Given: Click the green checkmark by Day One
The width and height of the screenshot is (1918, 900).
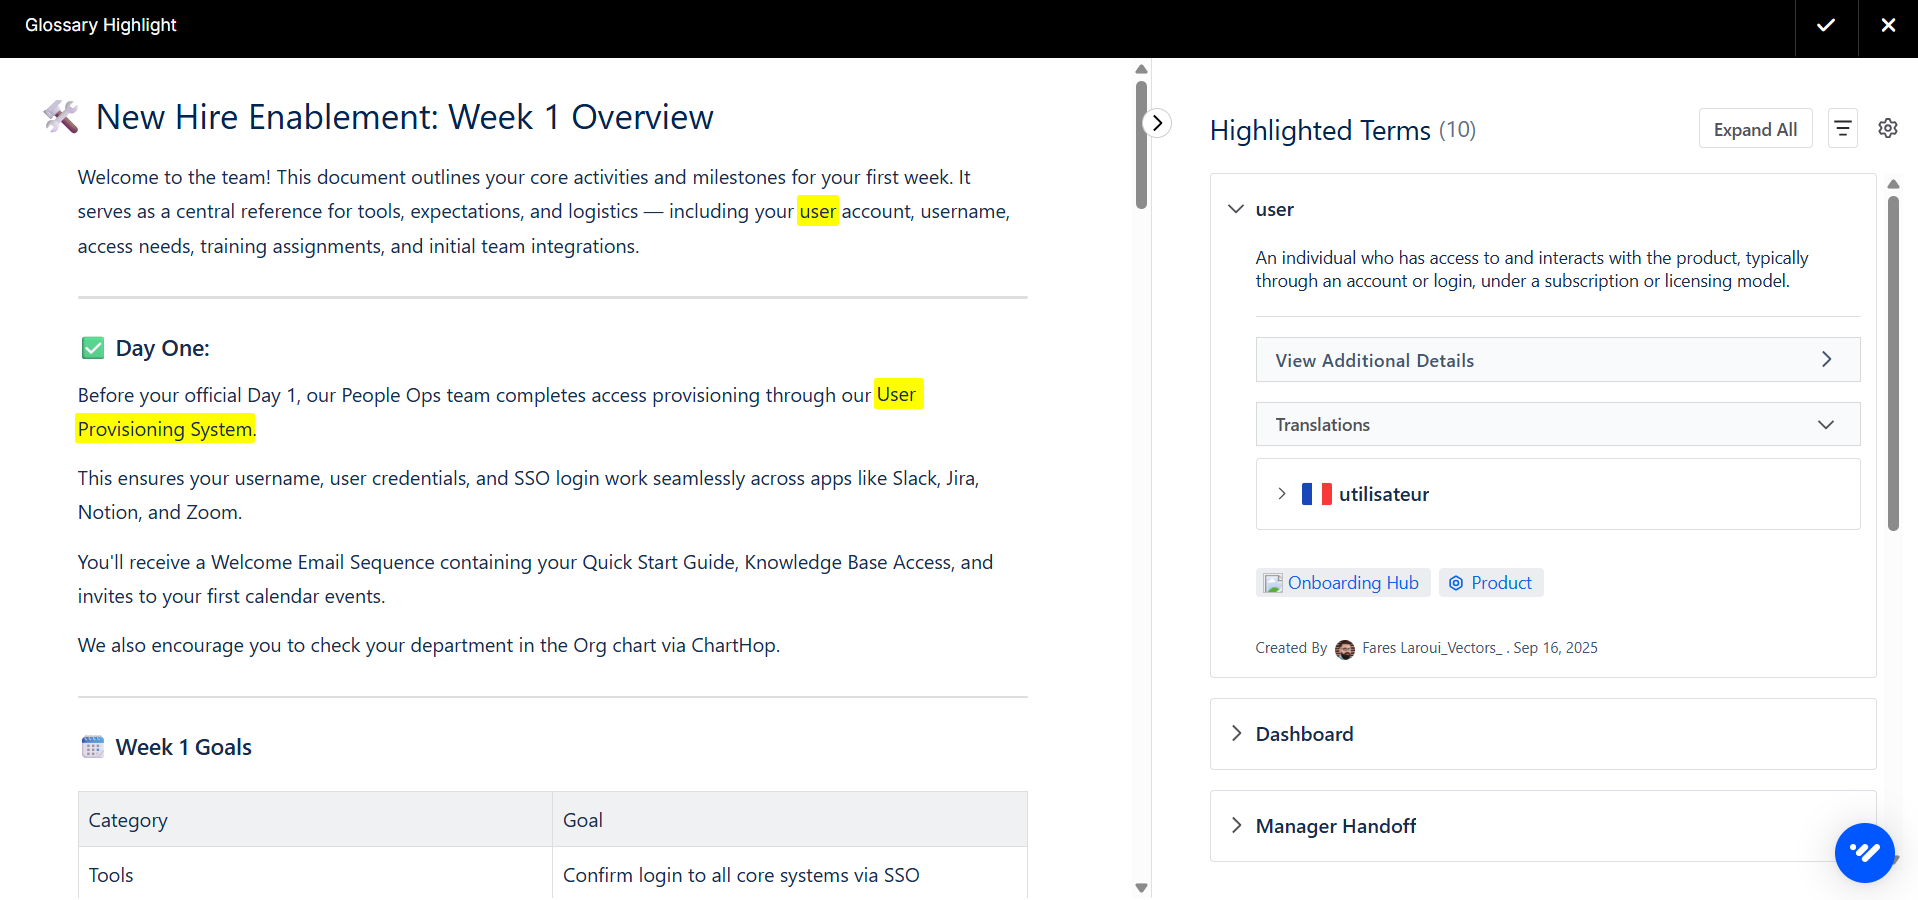Looking at the screenshot, I should coord(93,348).
